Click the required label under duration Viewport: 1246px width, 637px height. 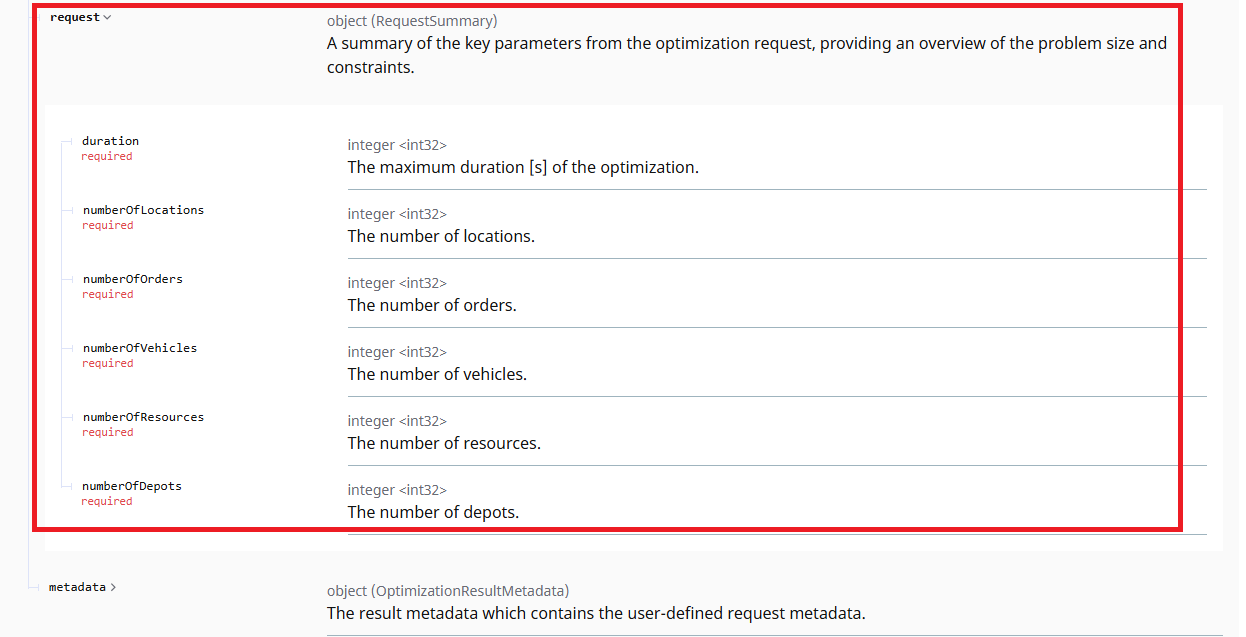(x=107, y=157)
